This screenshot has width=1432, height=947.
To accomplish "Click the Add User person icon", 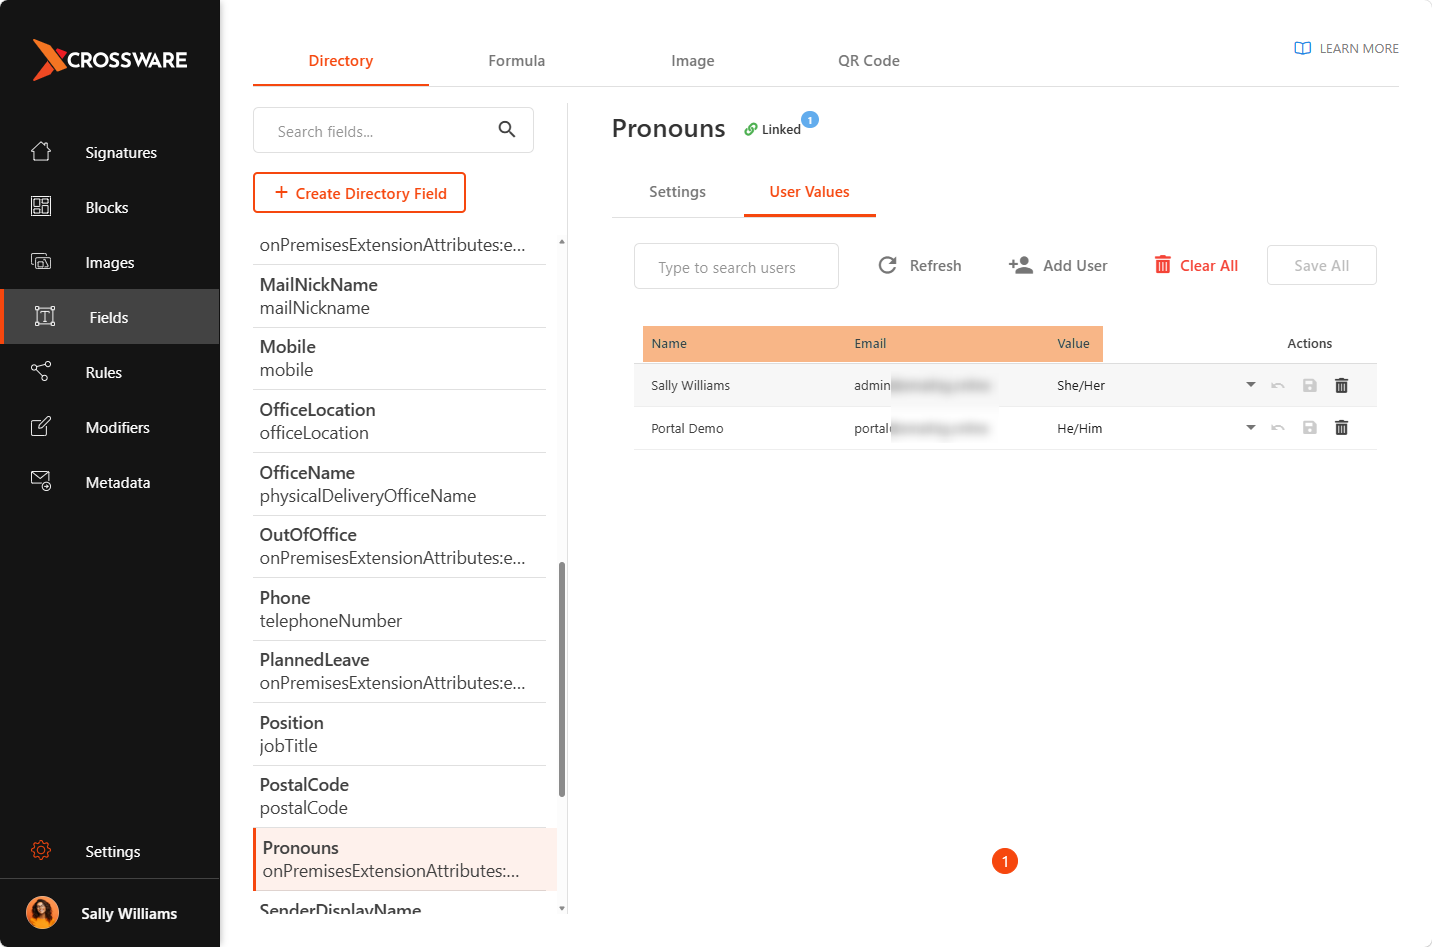I will (1020, 265).
